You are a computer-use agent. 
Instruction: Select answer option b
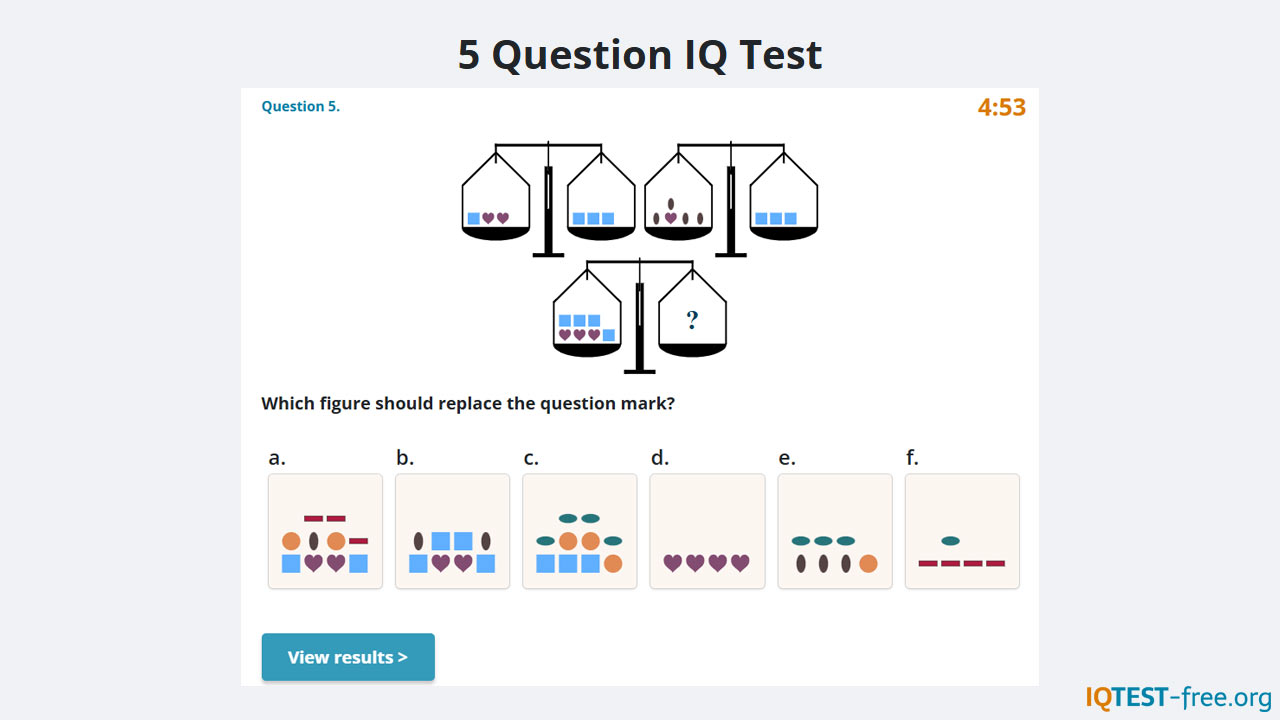tap(452, 530)
